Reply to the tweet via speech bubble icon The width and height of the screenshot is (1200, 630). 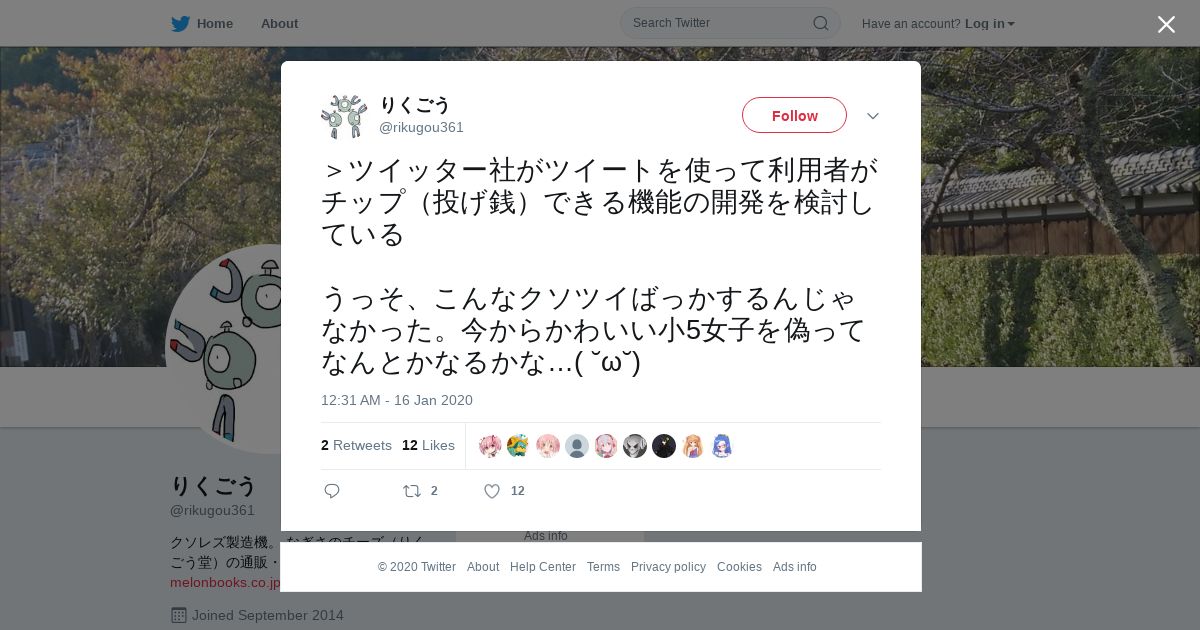coord(332,491)
